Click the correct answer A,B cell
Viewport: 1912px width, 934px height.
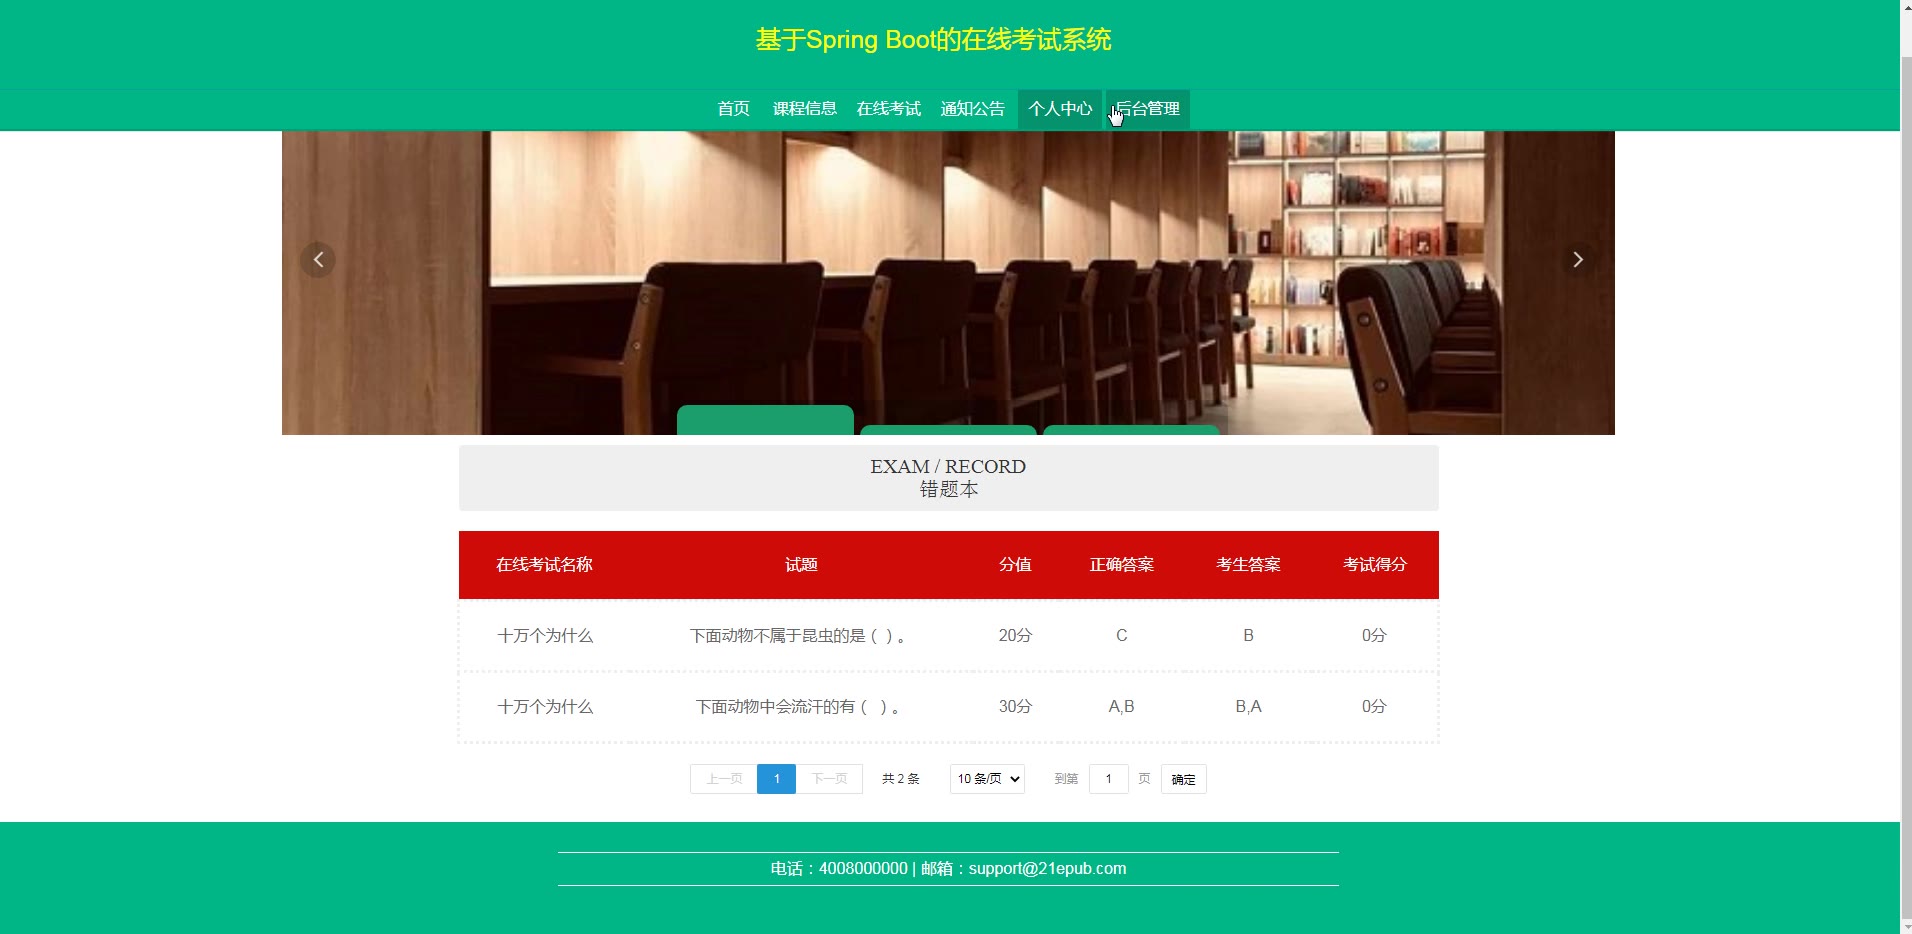tap(1122, 707)
